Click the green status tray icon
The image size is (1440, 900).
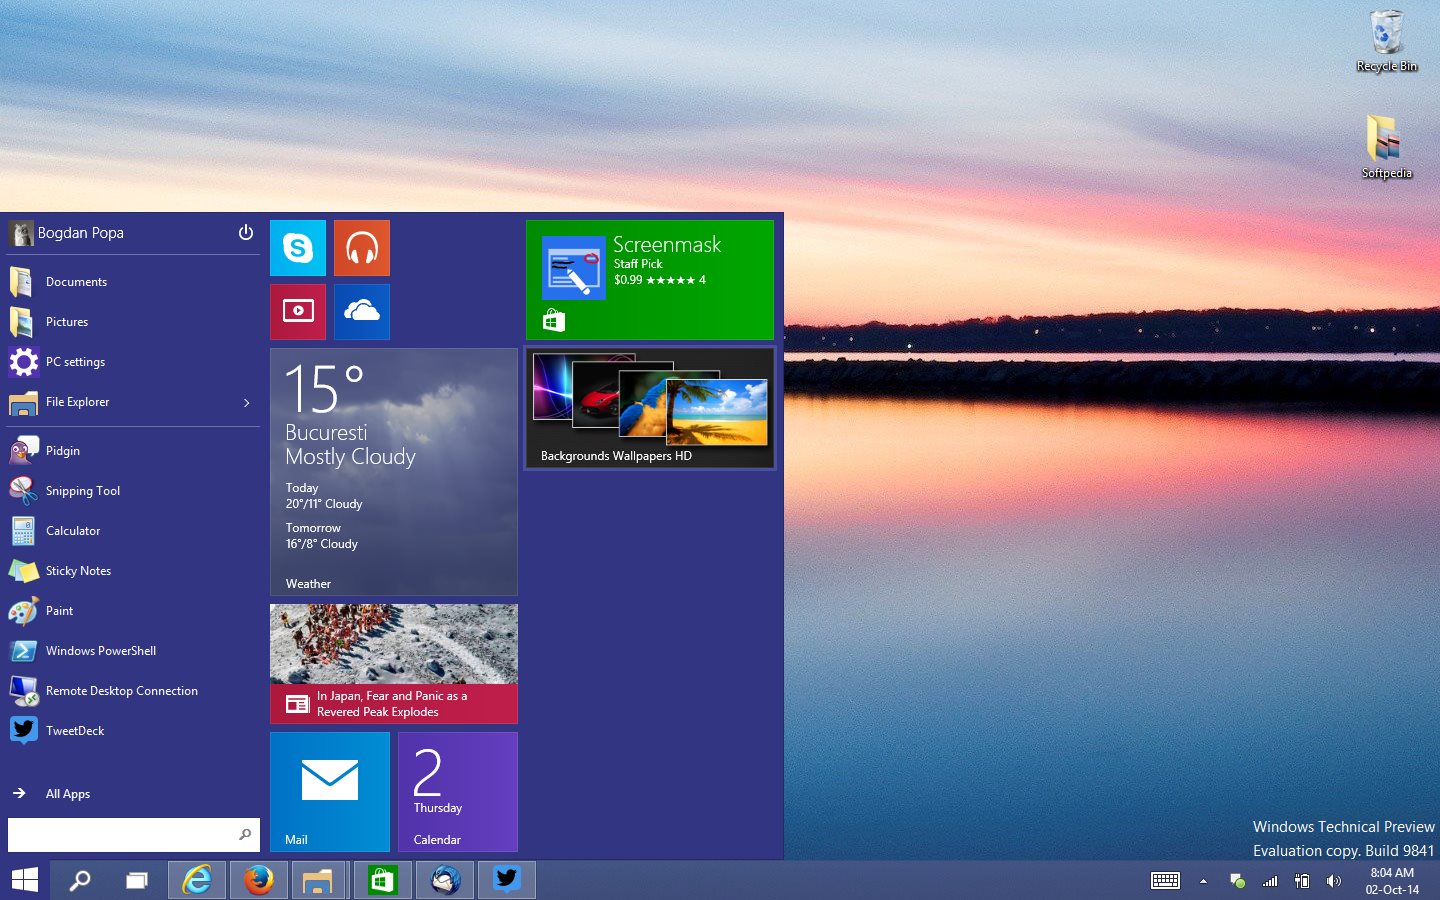pos(1237,881)
